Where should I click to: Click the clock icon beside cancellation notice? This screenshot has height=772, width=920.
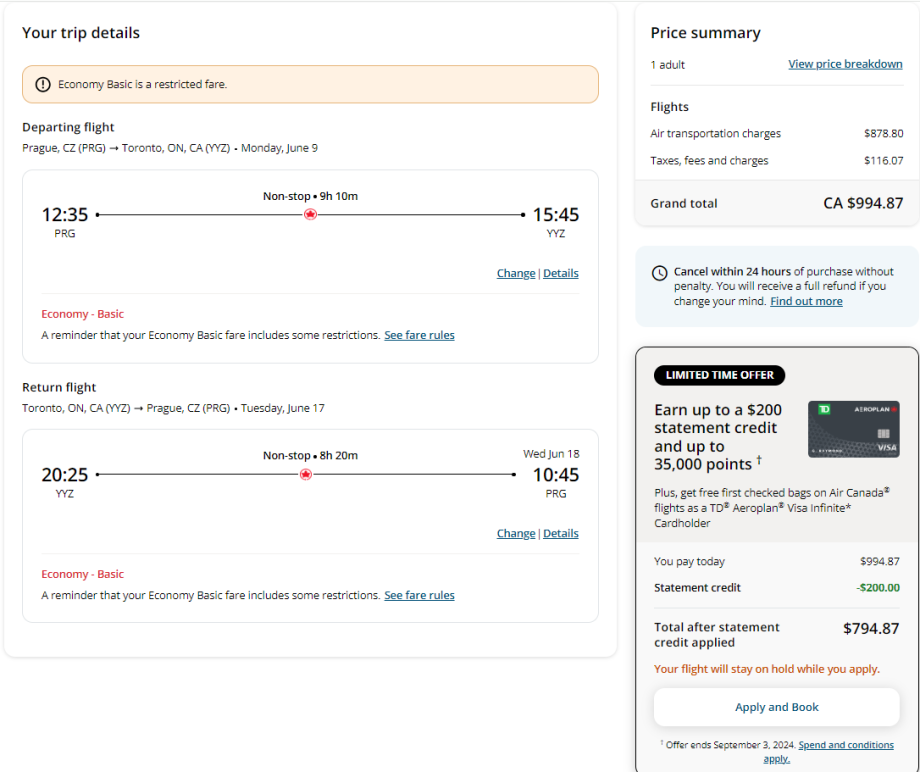[x=660, y=273]
